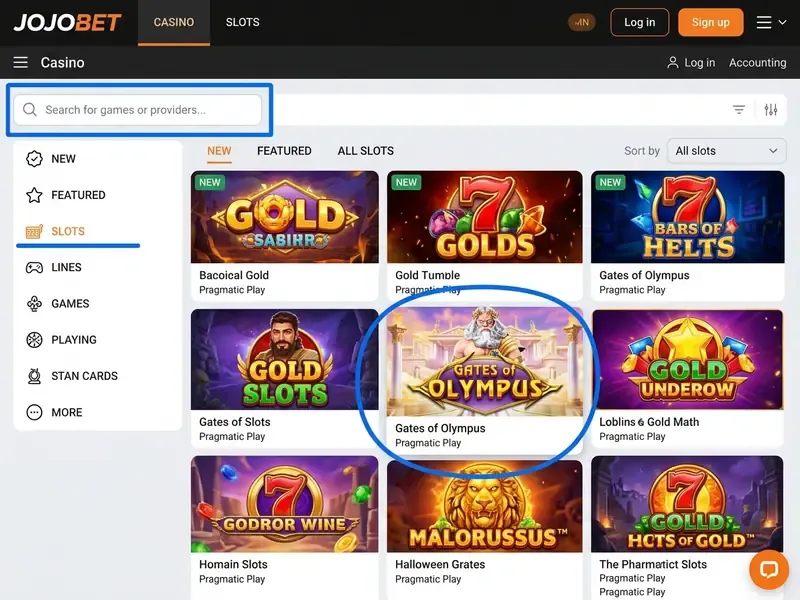Click the user profile icon
Image resolution: width=800 pixels, height=600 pixels.
click(672, 62)
